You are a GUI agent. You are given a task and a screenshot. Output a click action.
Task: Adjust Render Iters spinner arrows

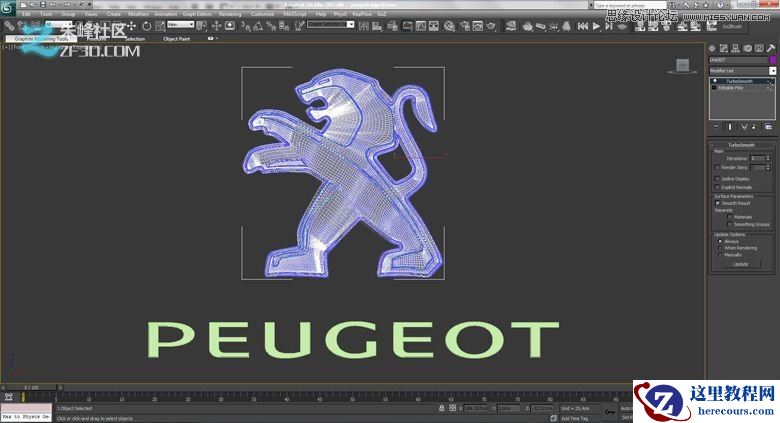point(768,168)
